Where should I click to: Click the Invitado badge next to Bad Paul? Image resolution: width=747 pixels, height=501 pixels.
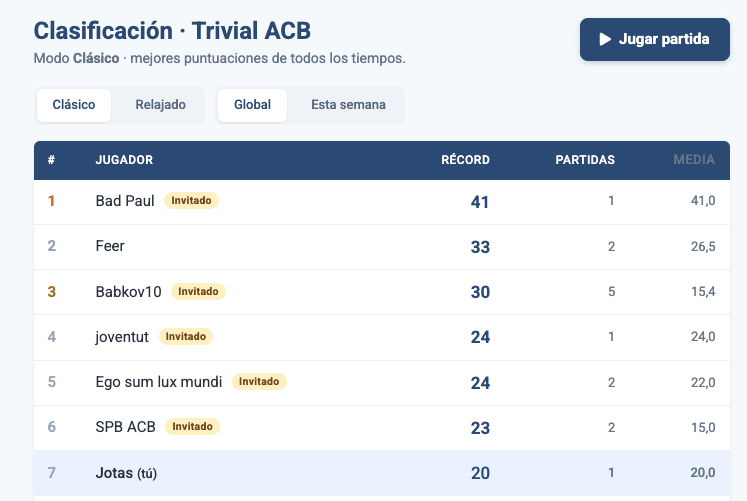(x=191, y=201)
